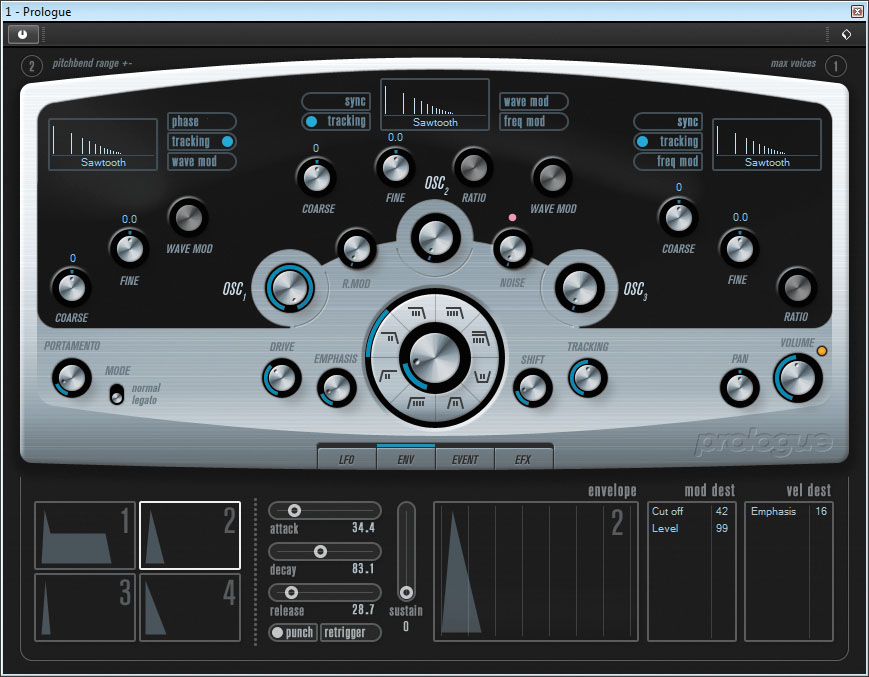Click OSC 2 fine knob

tap(395, 168)
